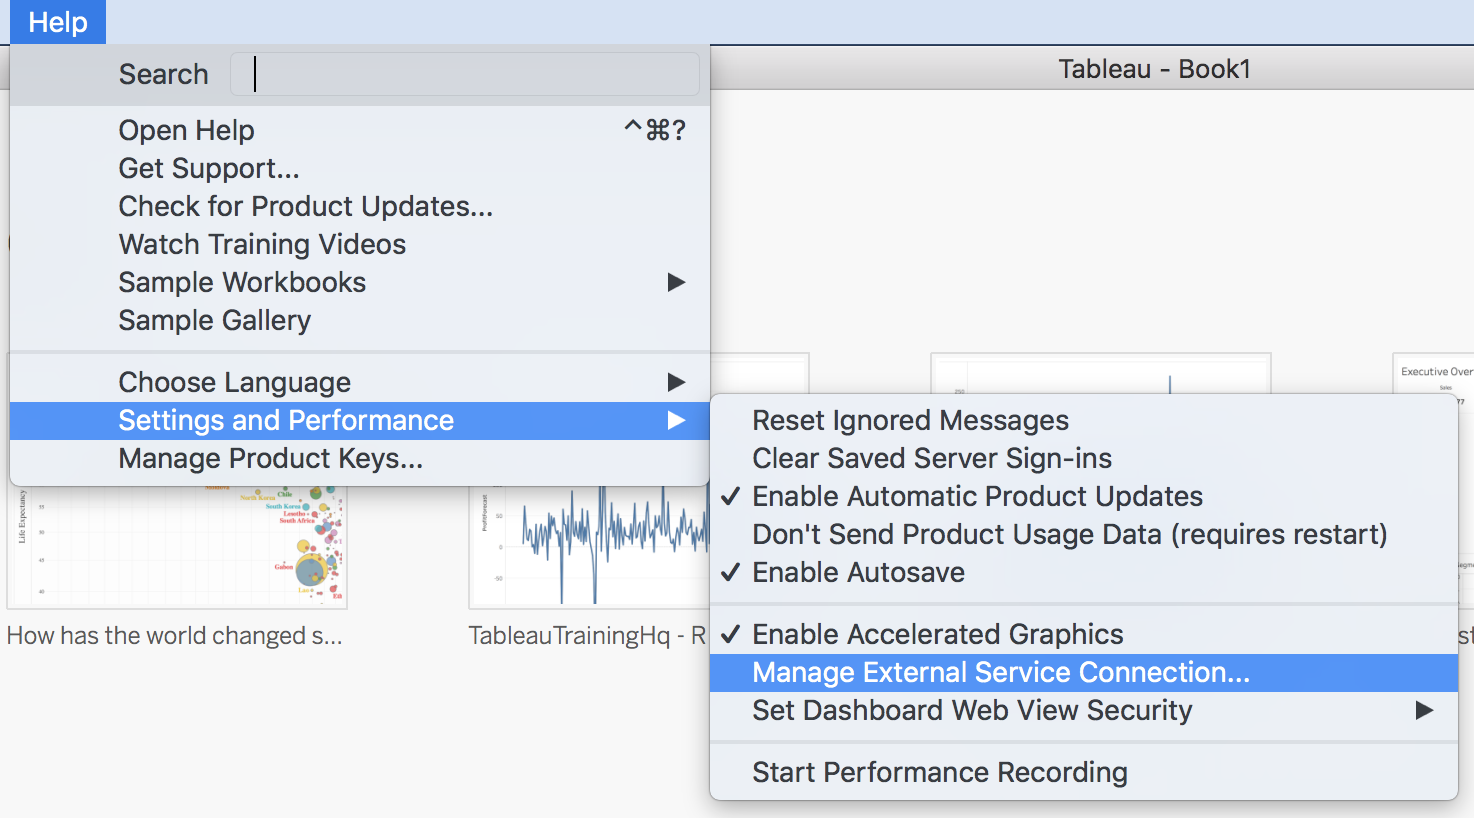Screen dimensions: 1474x818
Task: Disable Enable Accelerated Graphics
Action: click(938, 633)
